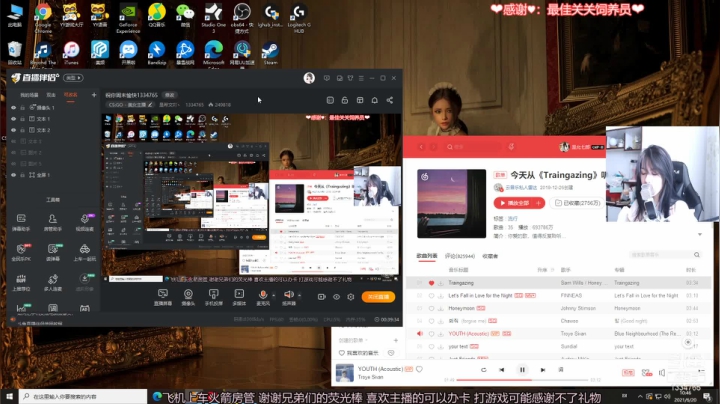
Task: Click the listen-together icon in the music player bar
Action: 647,373
